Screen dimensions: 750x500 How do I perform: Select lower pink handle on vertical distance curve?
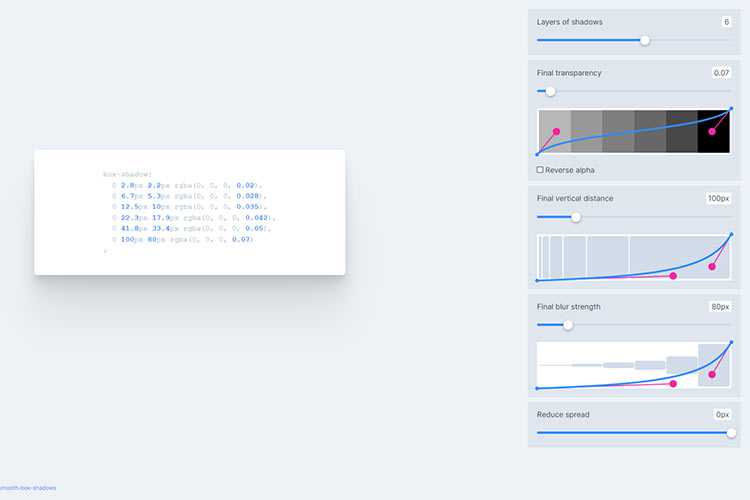click(x=672, y=276)
